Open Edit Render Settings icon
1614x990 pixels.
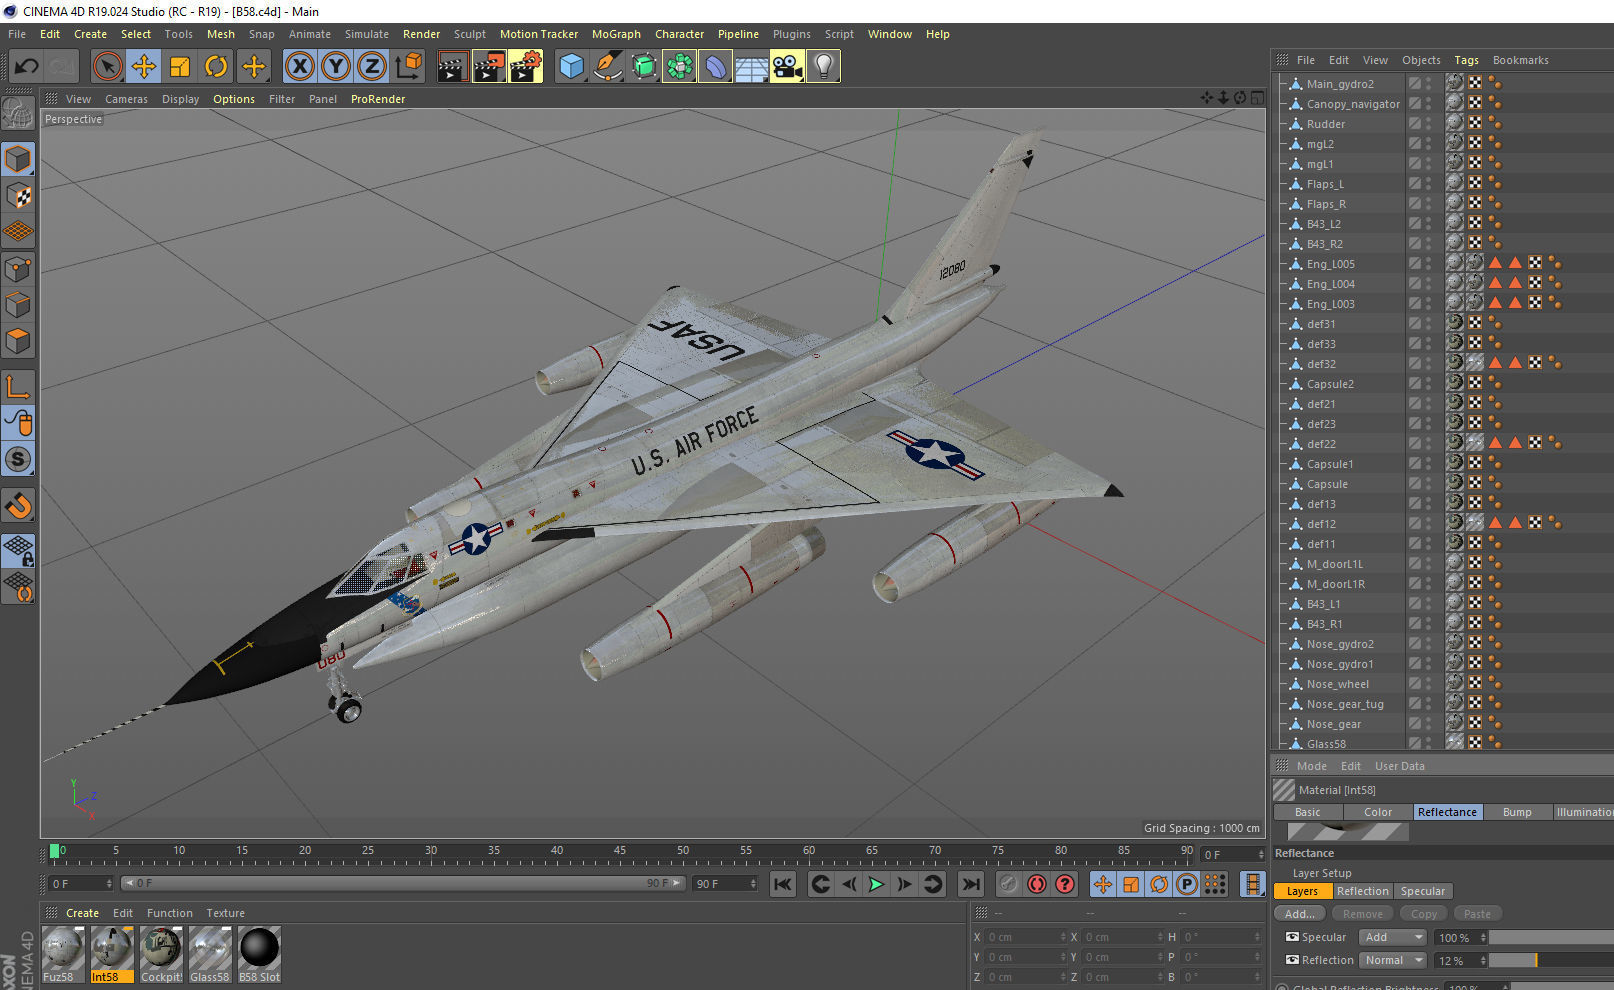click(x=526, y=67)
